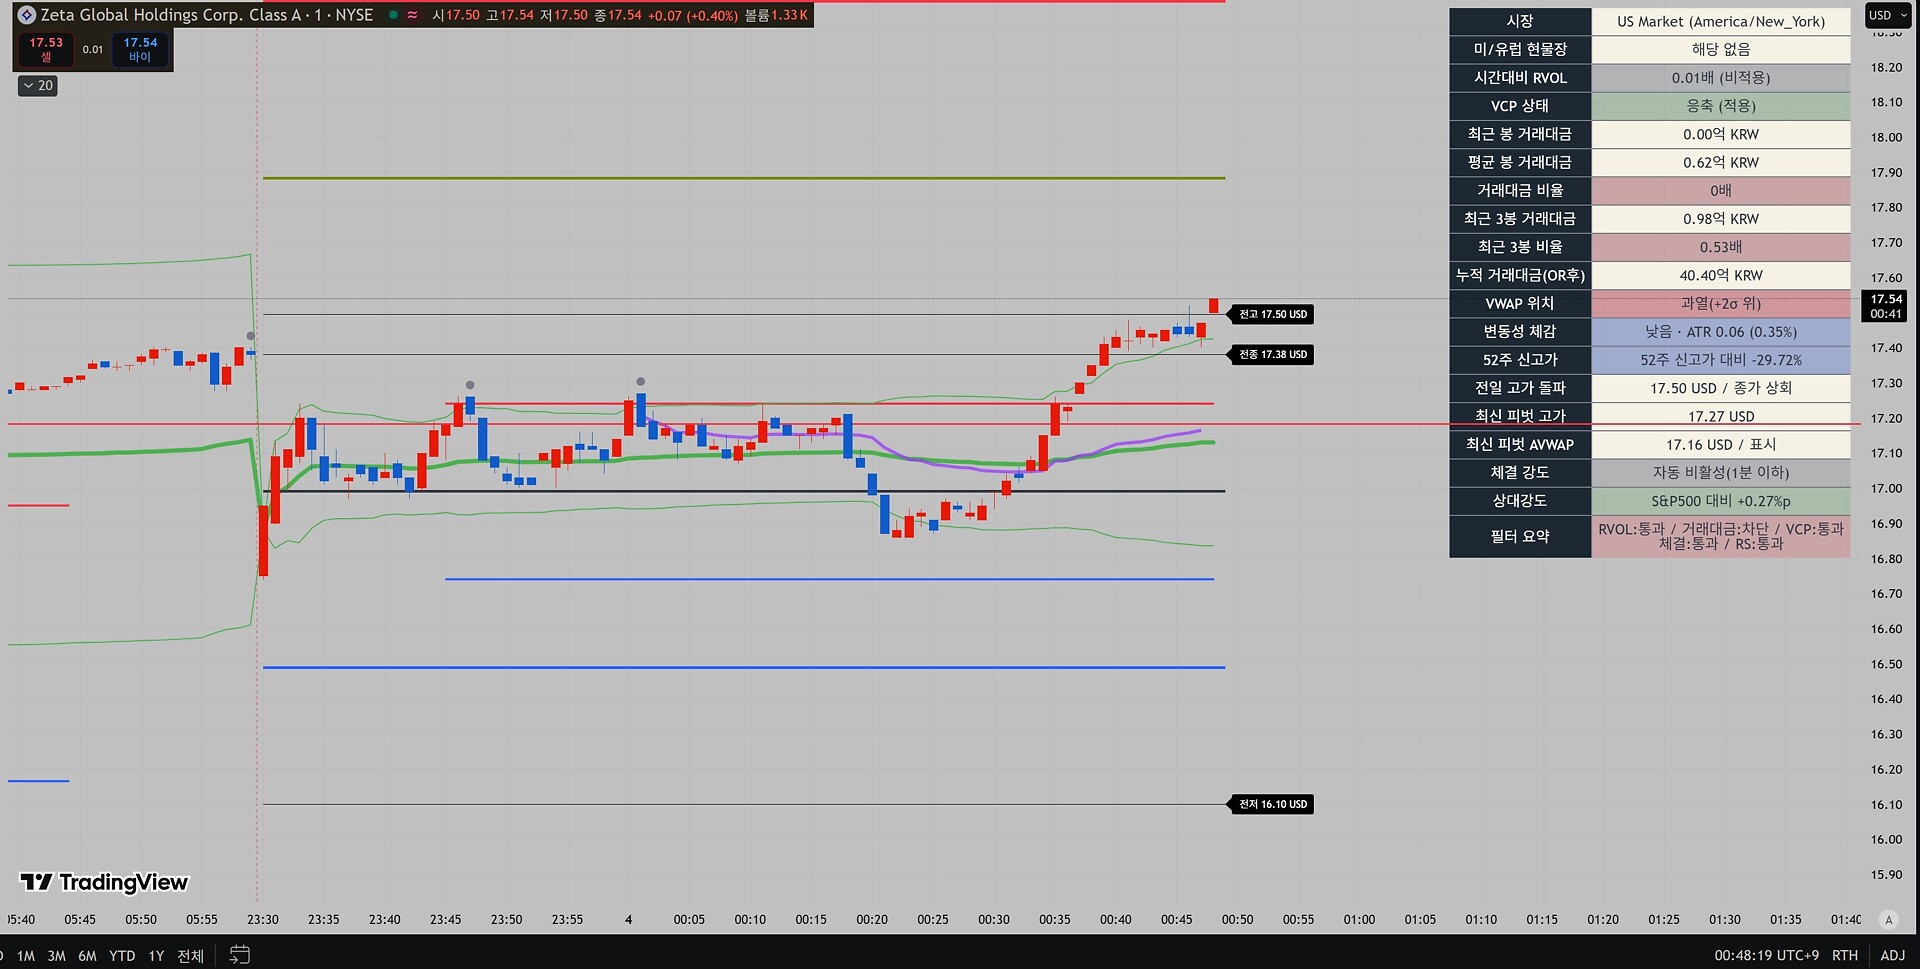Image resolution: width=1920 pixels, height=969 pixels.
Task: Click the 0.53배 ratio cell
Action: point(1721,247)
